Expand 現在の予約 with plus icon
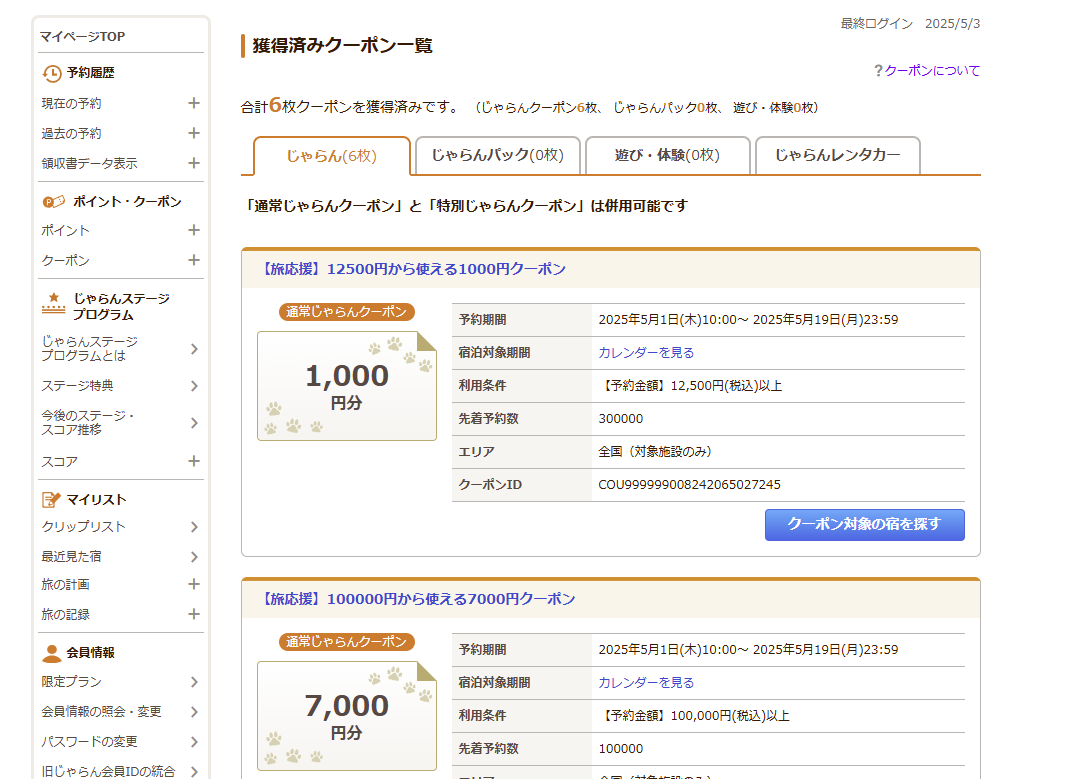This screenshot has width=1065, height=779. pos(194,103)
